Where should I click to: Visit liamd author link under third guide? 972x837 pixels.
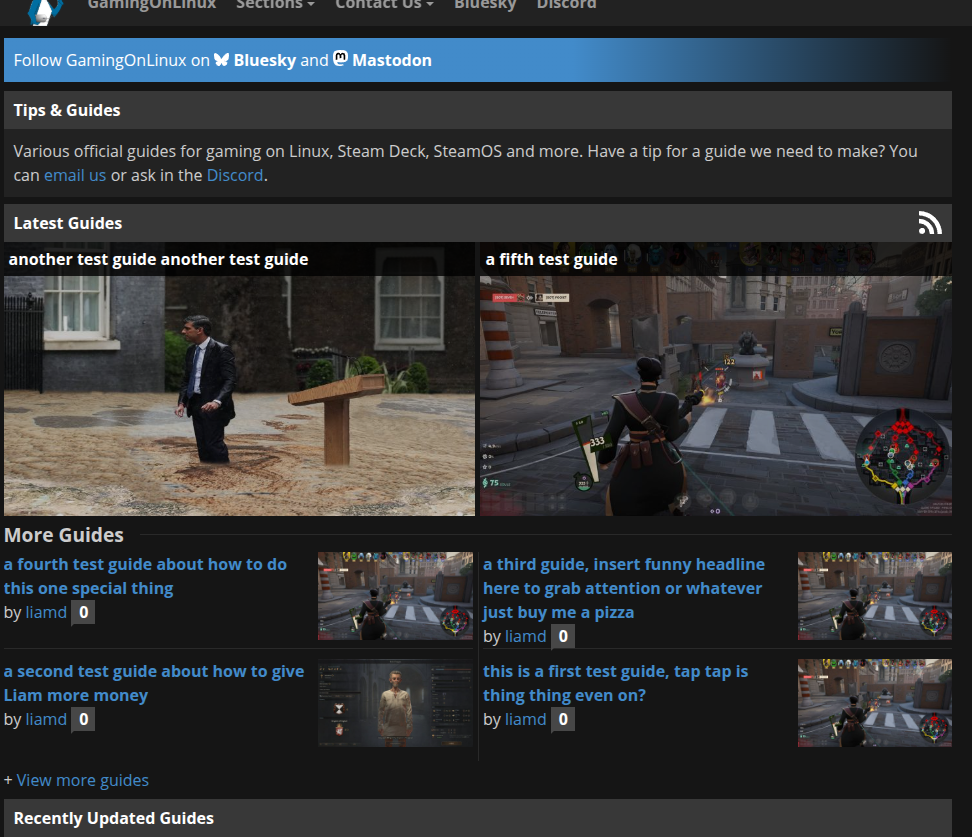click(x=525, y=636)
